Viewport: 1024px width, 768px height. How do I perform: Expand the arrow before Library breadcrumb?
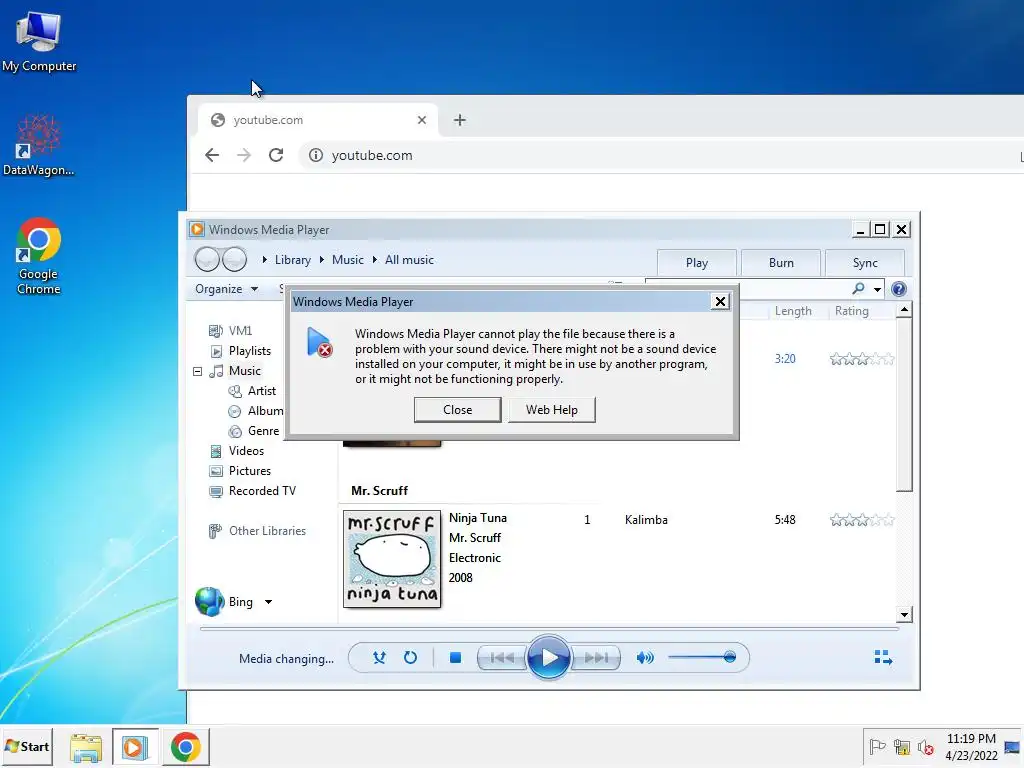[x=264, y=260]
